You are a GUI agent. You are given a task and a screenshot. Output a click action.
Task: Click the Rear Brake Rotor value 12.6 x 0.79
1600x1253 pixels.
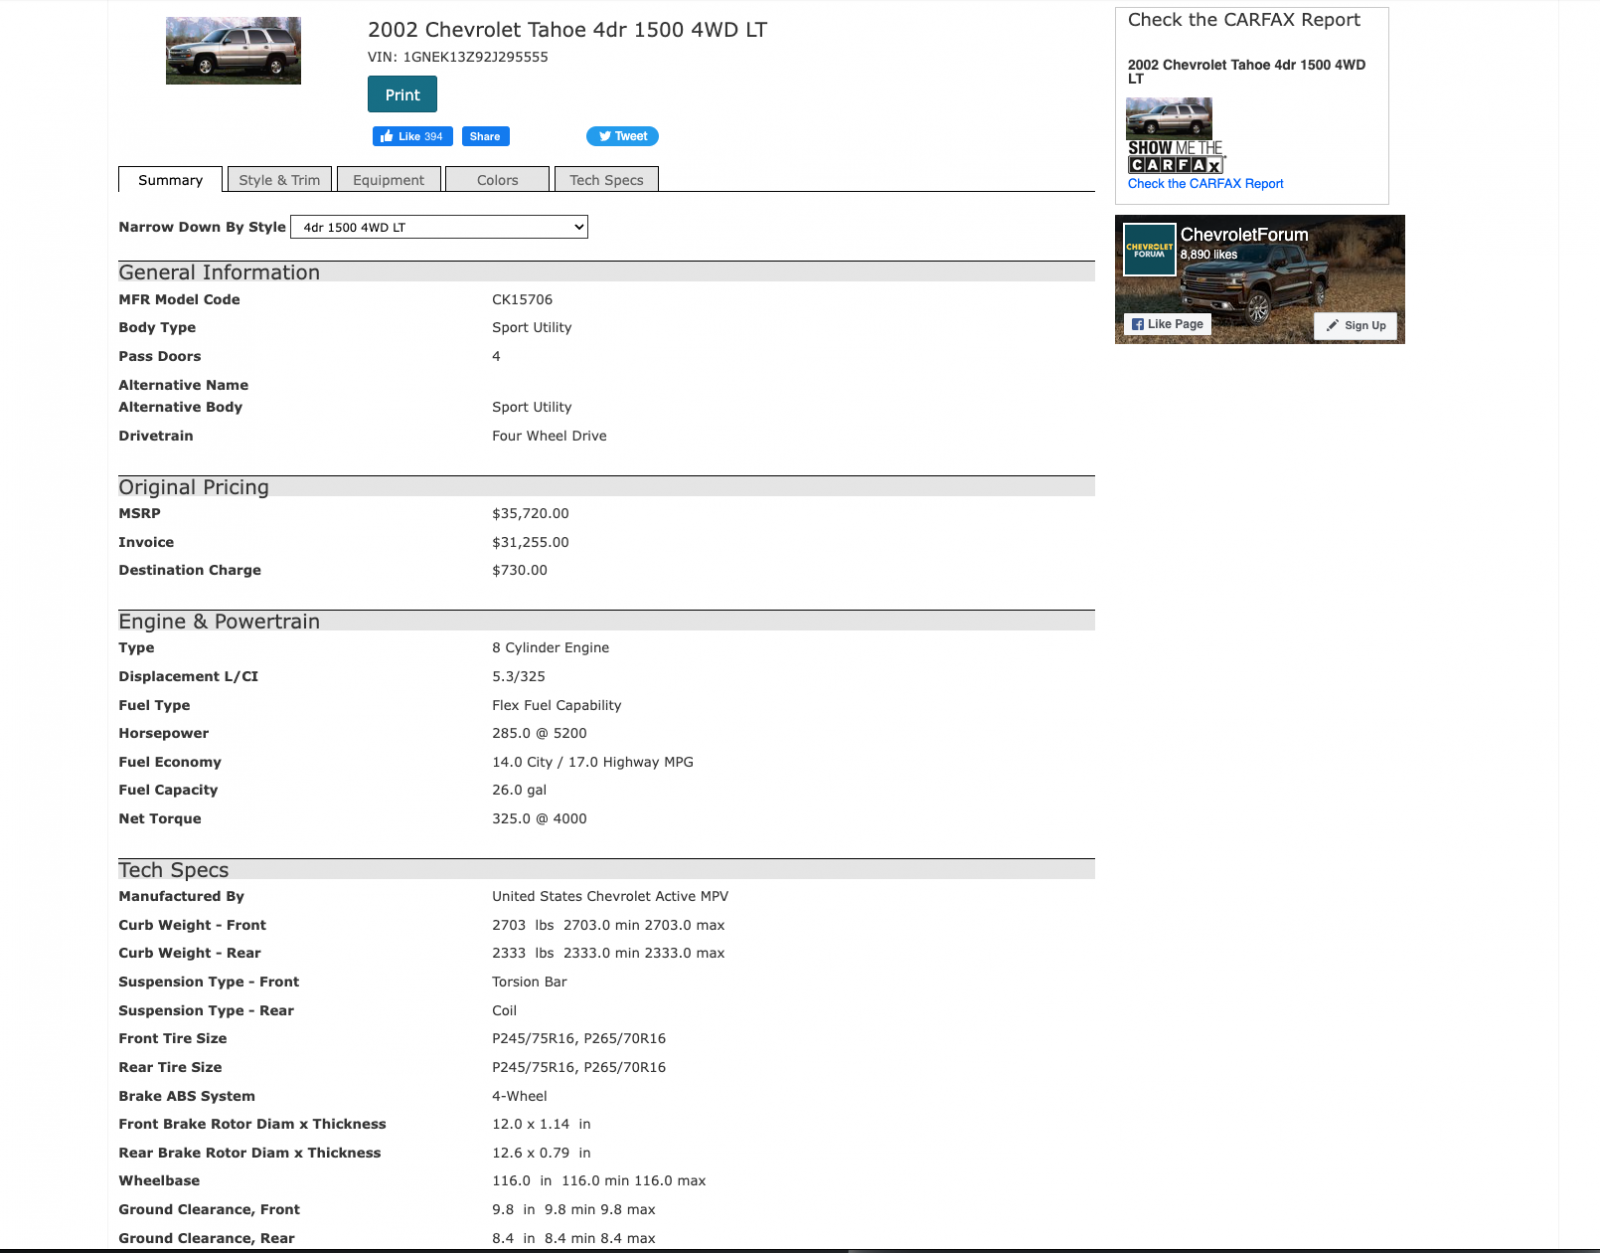[541, 1153]
